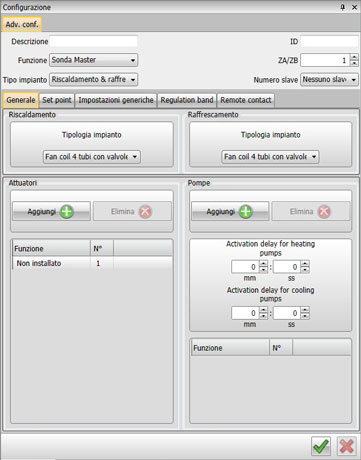Switch to the Set point tab
Viewport: 361px width, 460px height.
(x=57, y=100)
